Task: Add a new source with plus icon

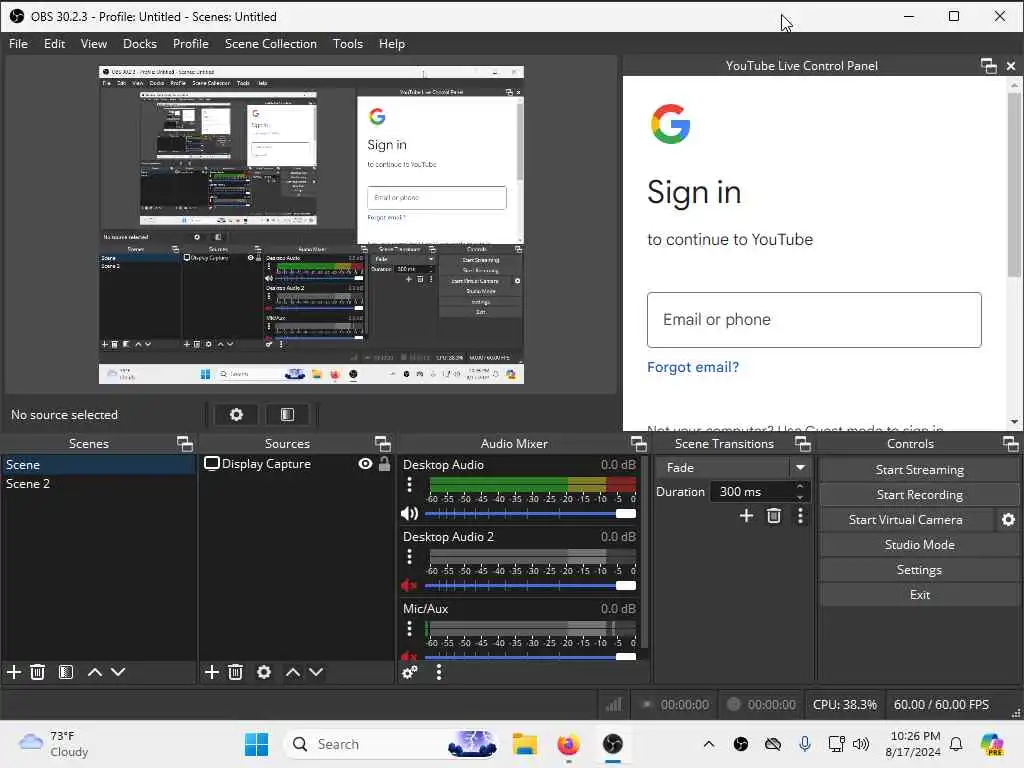Action: [212, 672]
